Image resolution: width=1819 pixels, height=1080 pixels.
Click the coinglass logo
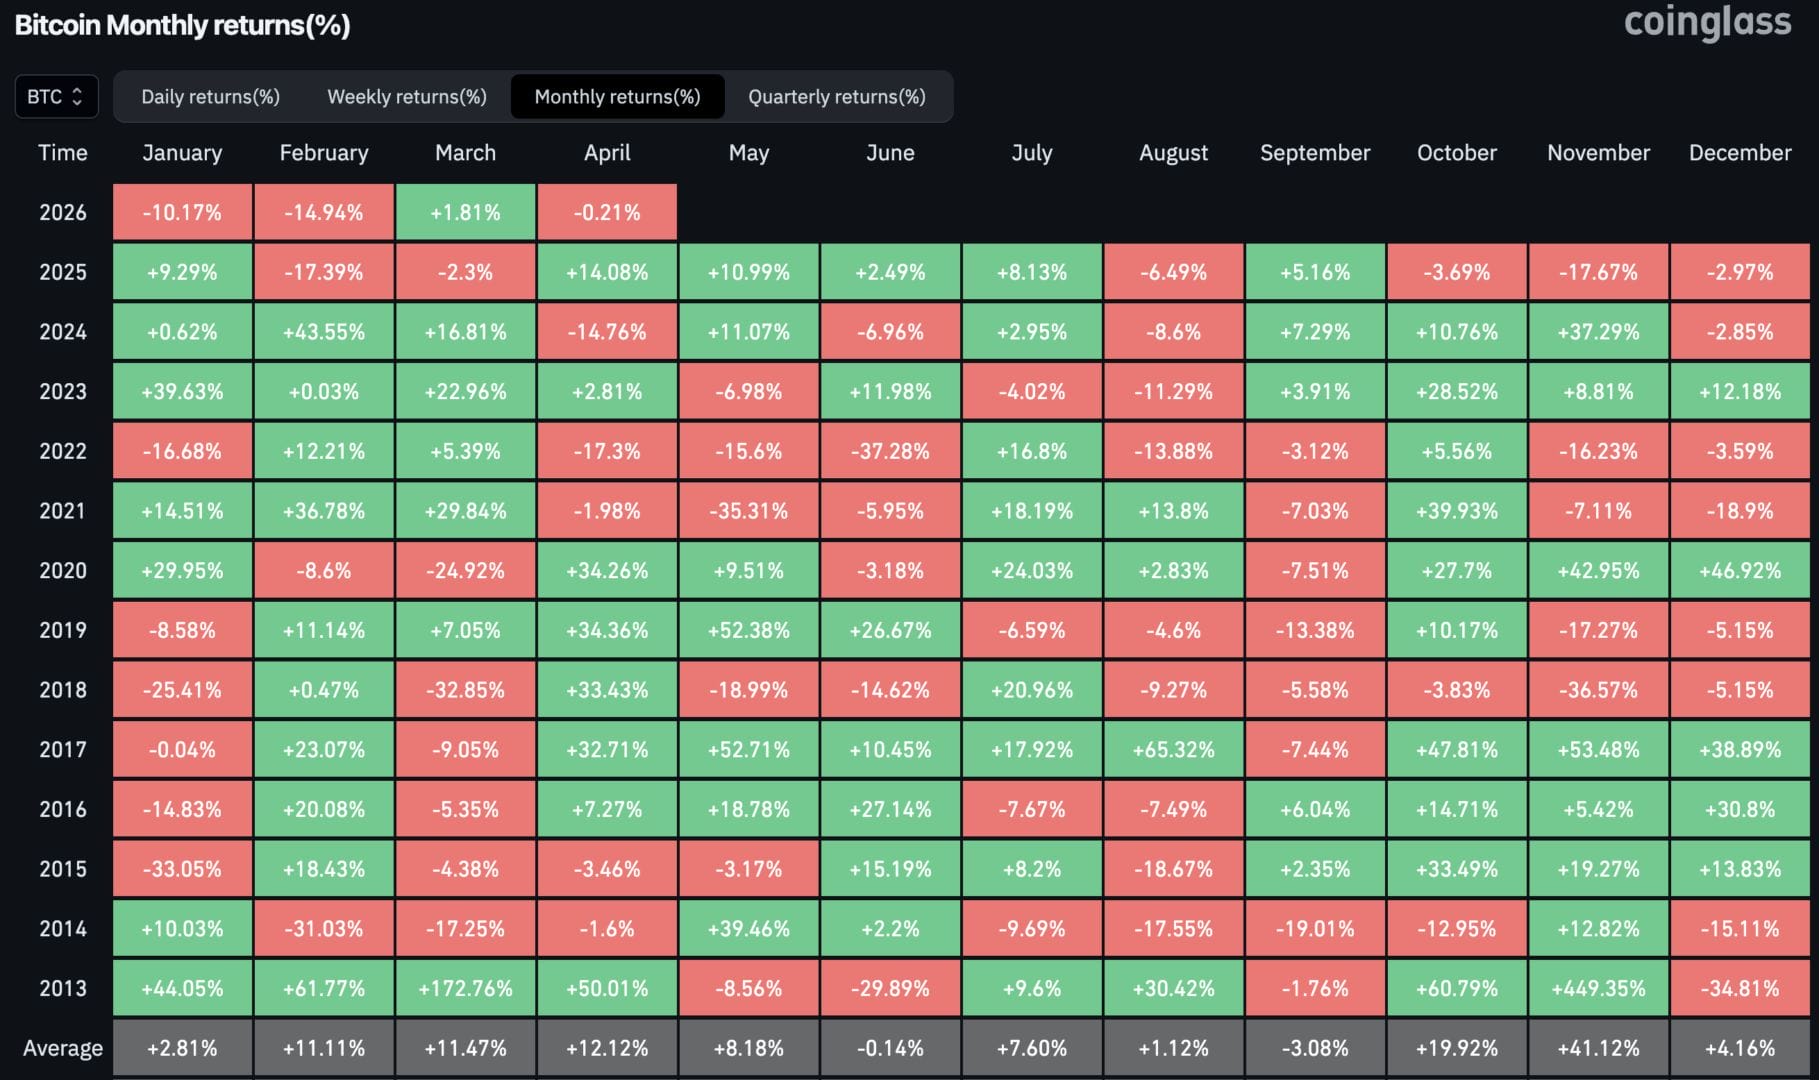tap(1707, 22)
